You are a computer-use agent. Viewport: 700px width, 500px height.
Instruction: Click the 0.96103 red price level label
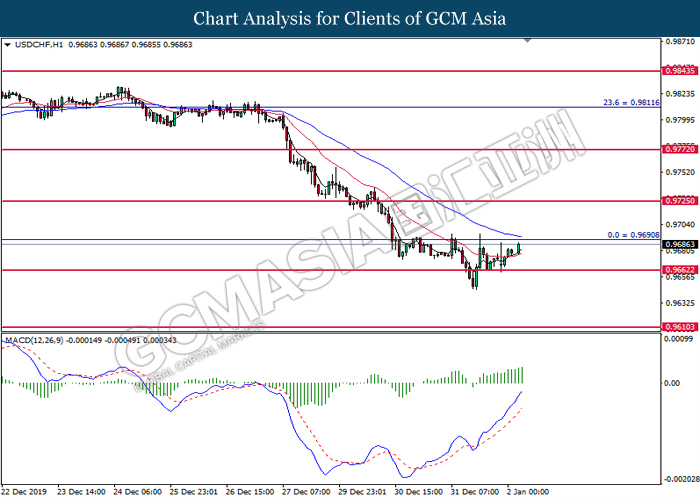680,327
